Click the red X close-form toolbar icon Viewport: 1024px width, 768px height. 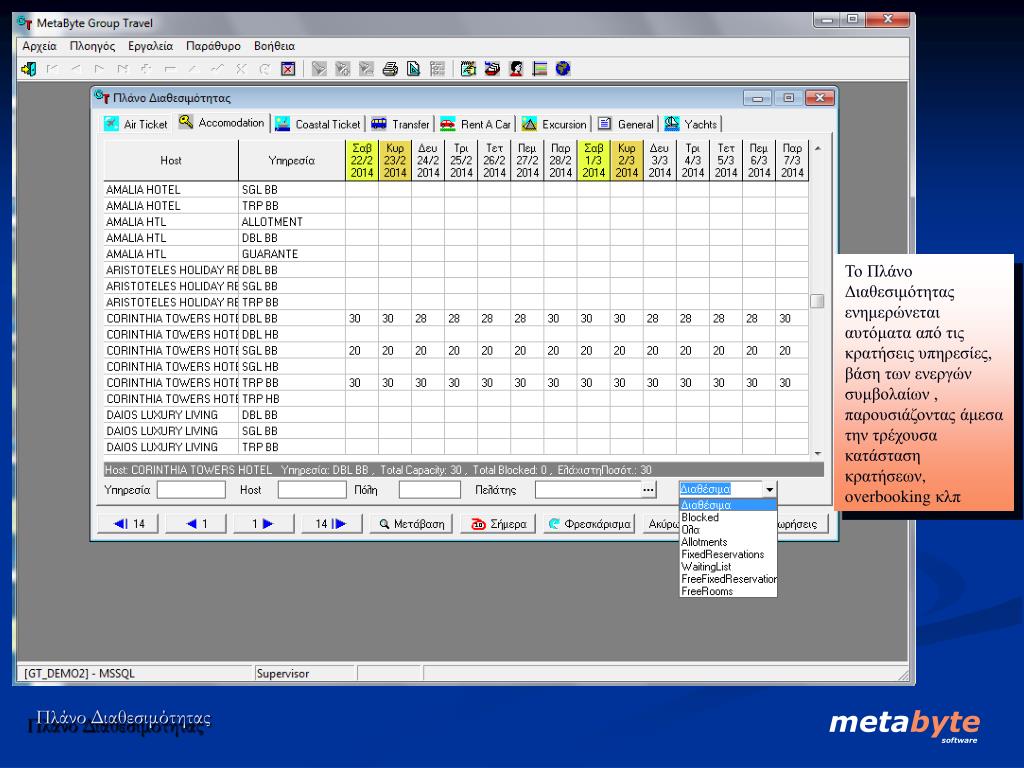[288, 69]
